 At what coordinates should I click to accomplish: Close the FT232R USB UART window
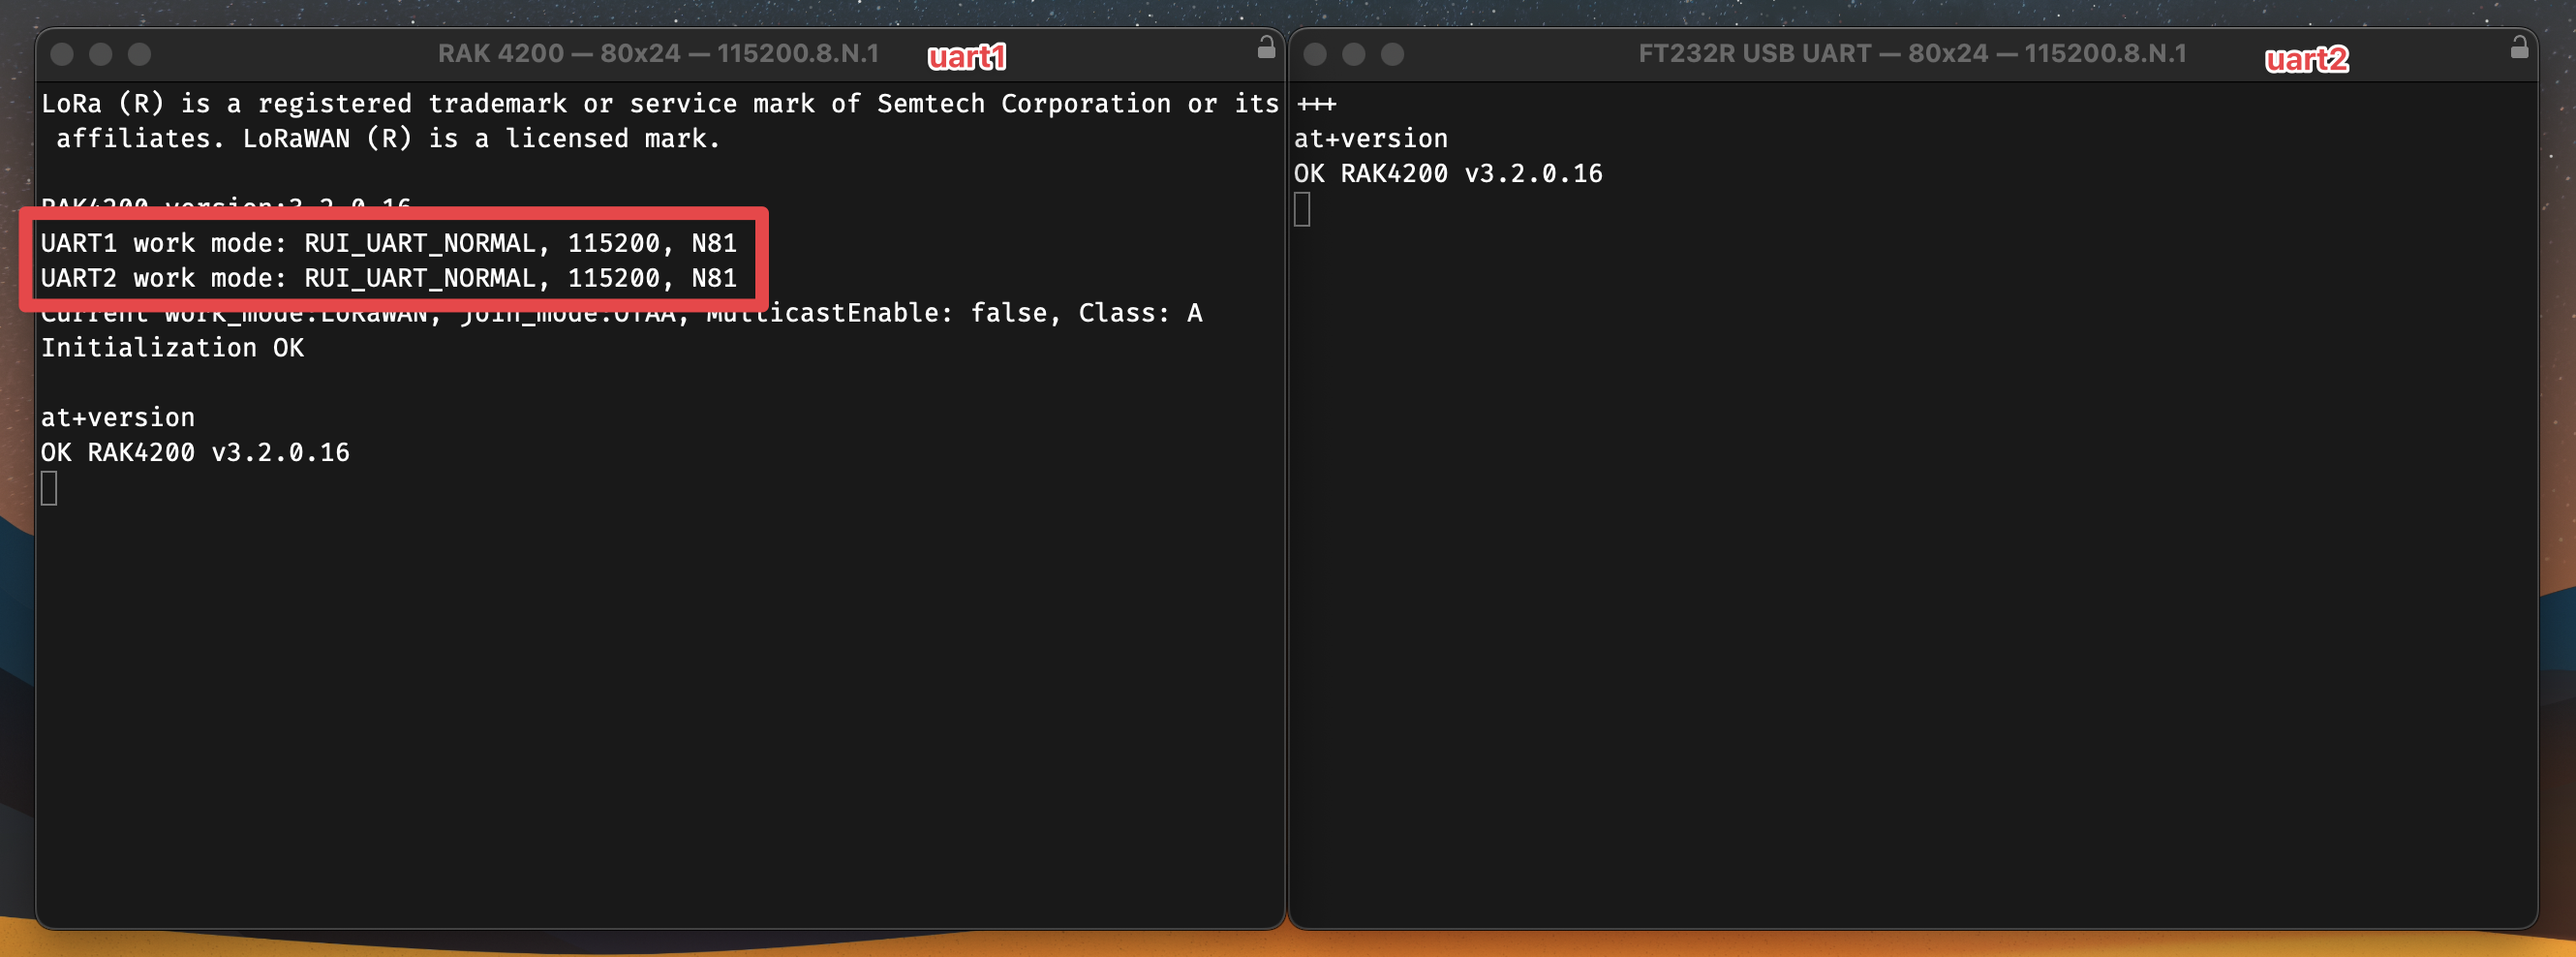[x=1315, y=54]
